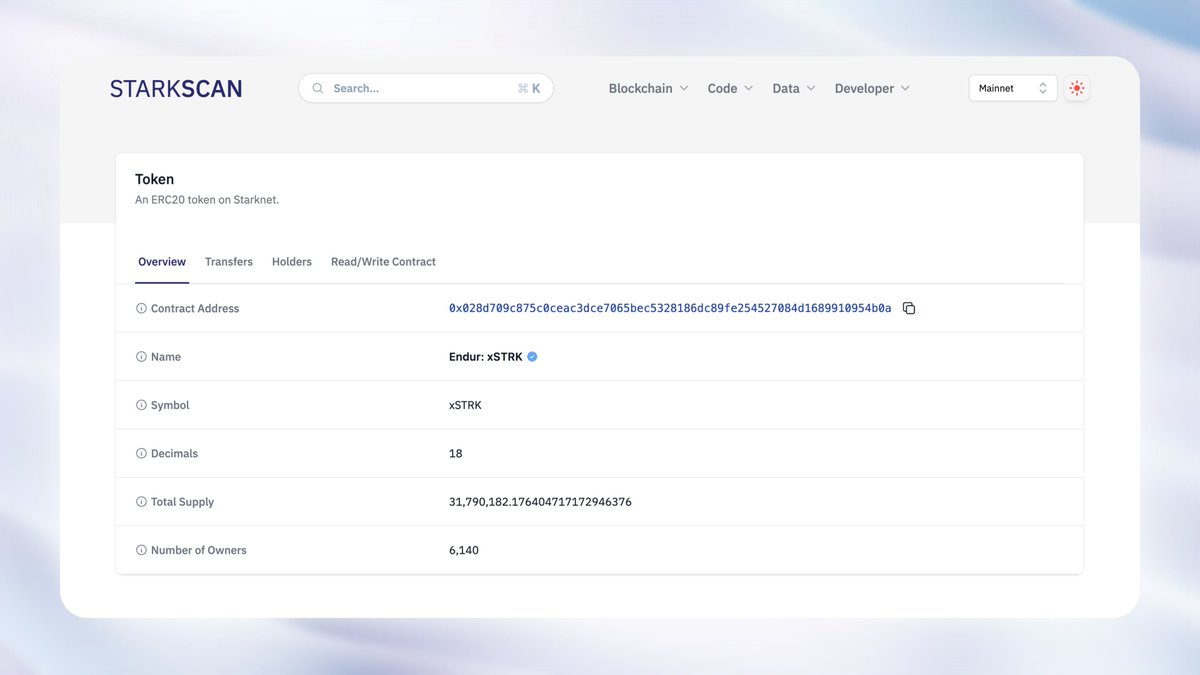Click the Symbol label
1200x675 pixels.
[170, 406]
